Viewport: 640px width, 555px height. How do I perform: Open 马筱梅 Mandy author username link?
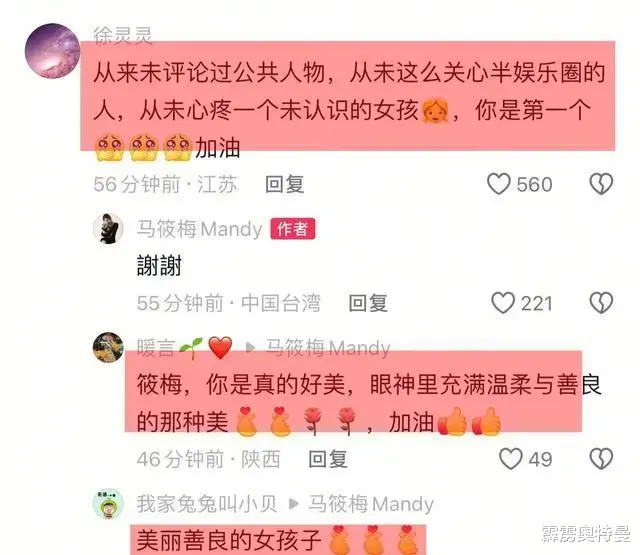click(x=199, y=229)
